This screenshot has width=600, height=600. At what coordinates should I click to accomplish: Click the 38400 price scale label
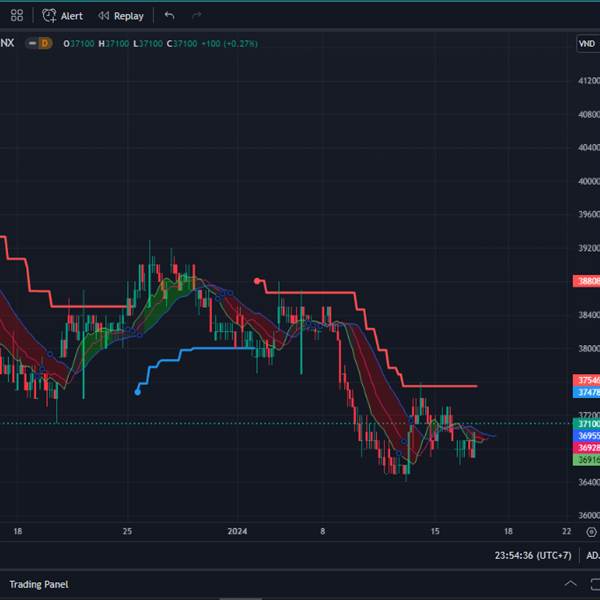tap(589, 315)
